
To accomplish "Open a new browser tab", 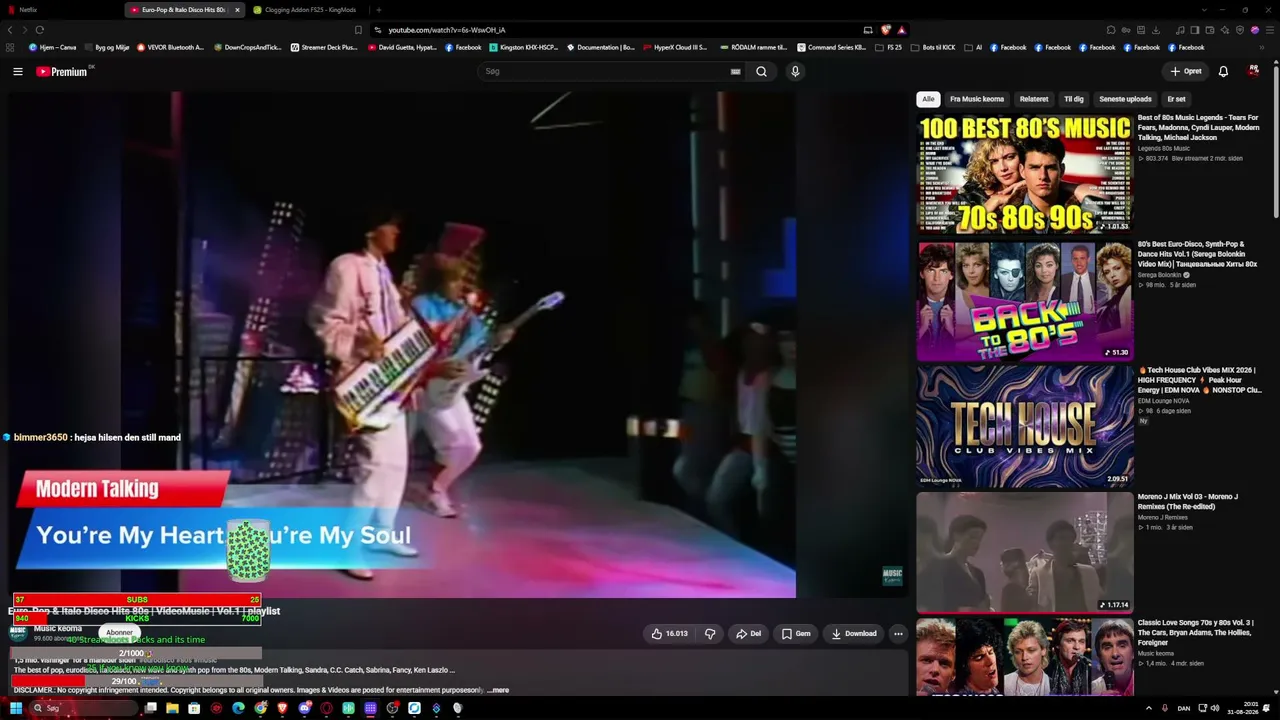I will 378,10.
